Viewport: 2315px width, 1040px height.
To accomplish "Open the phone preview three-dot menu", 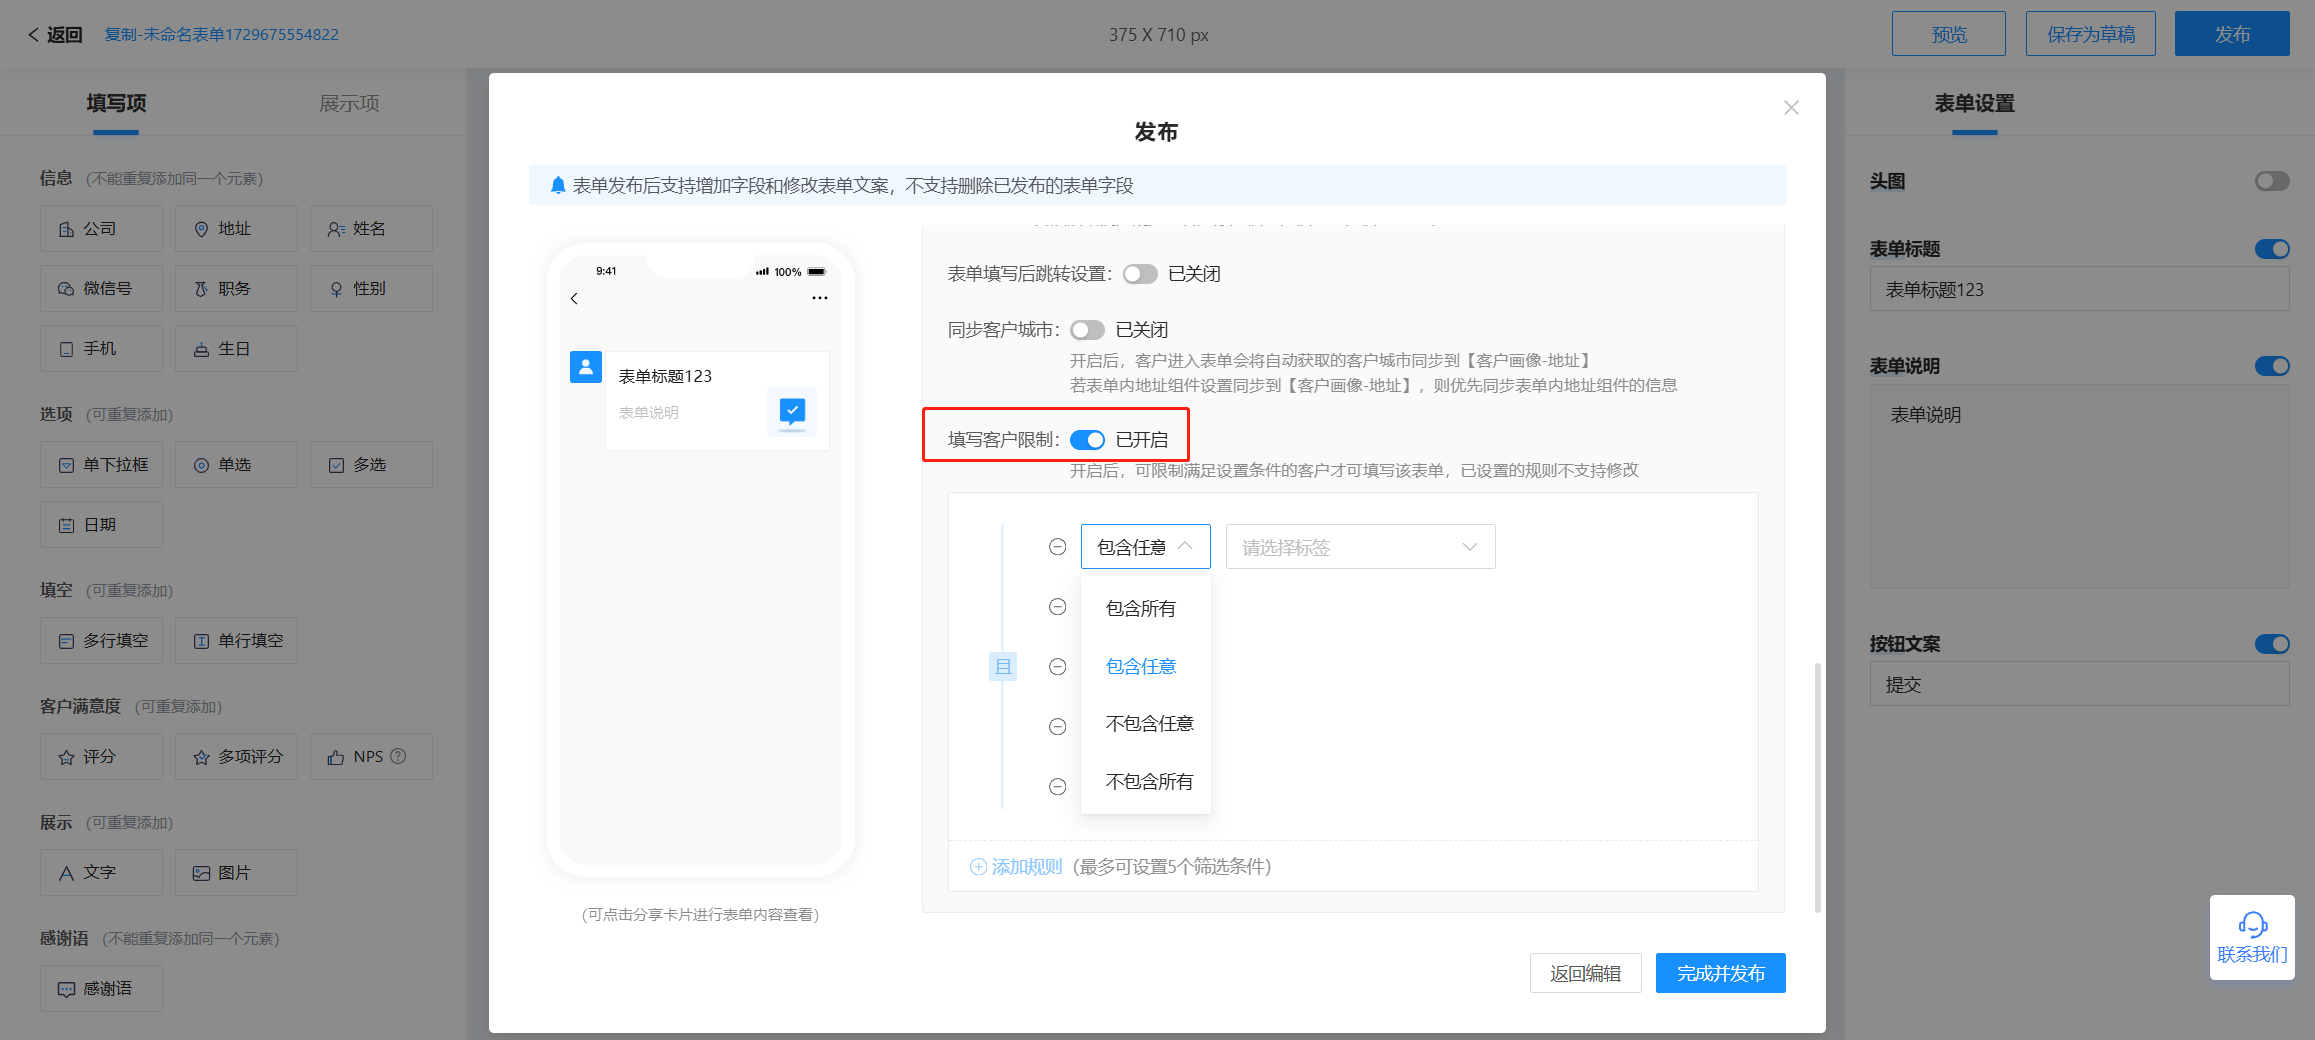I will click(820, 298).
